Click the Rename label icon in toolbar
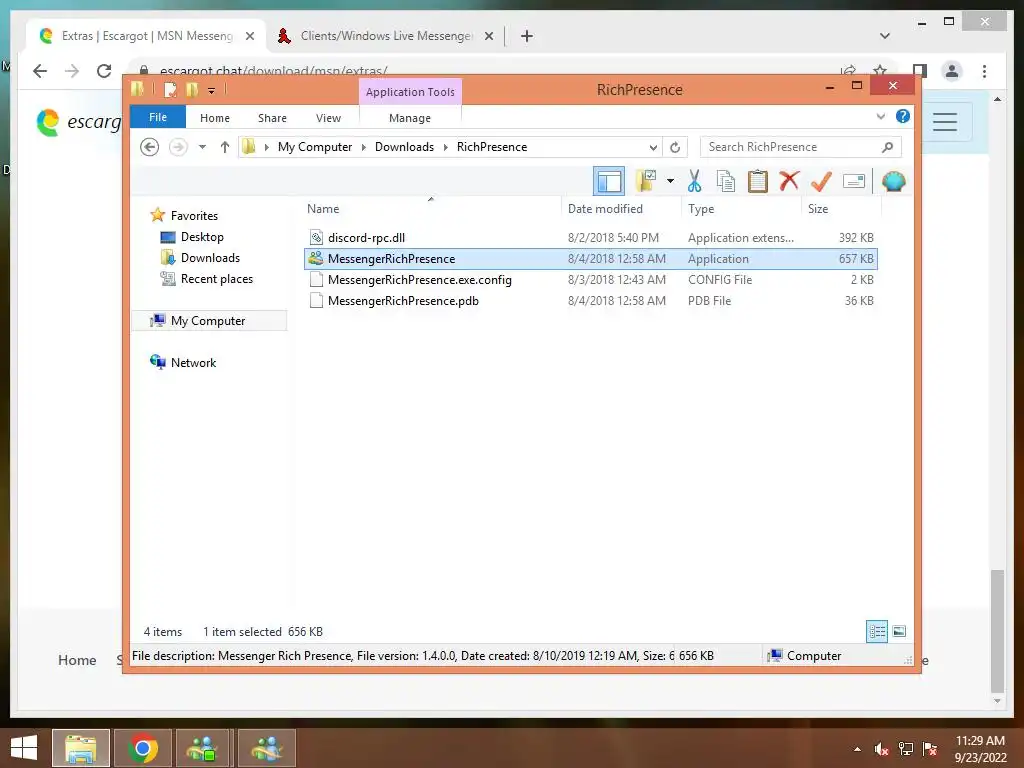This screenshot has width=1024, height=768. coord(854,181)
